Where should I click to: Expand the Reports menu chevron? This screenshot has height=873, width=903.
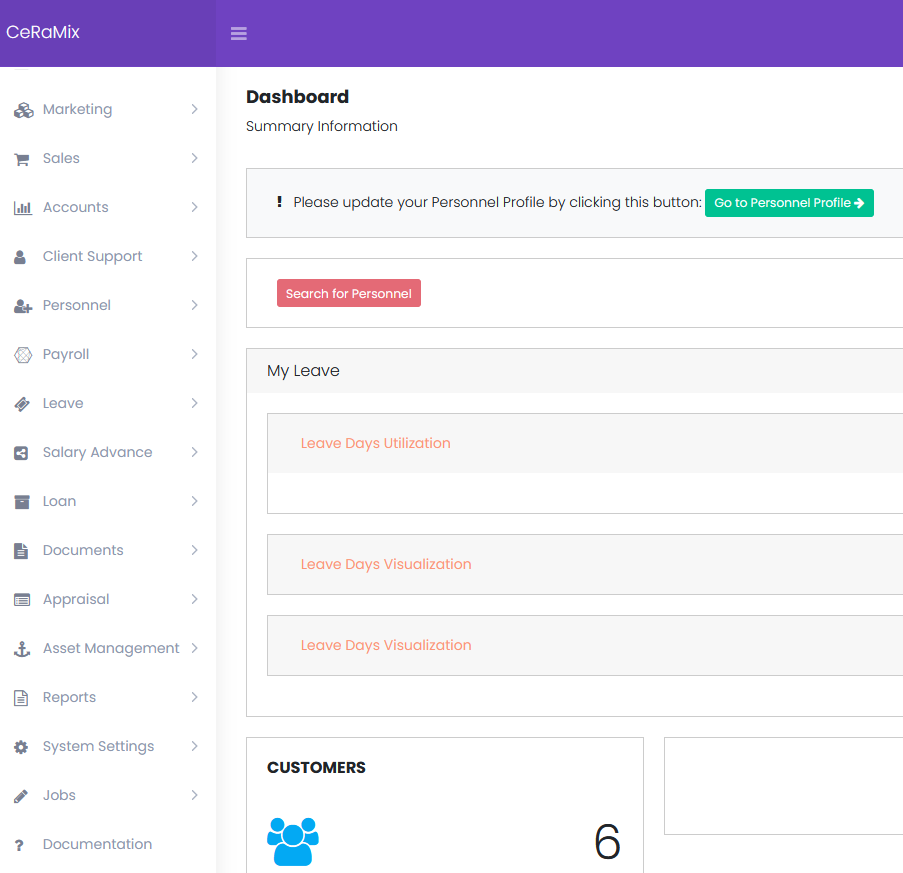pos(195,697)
